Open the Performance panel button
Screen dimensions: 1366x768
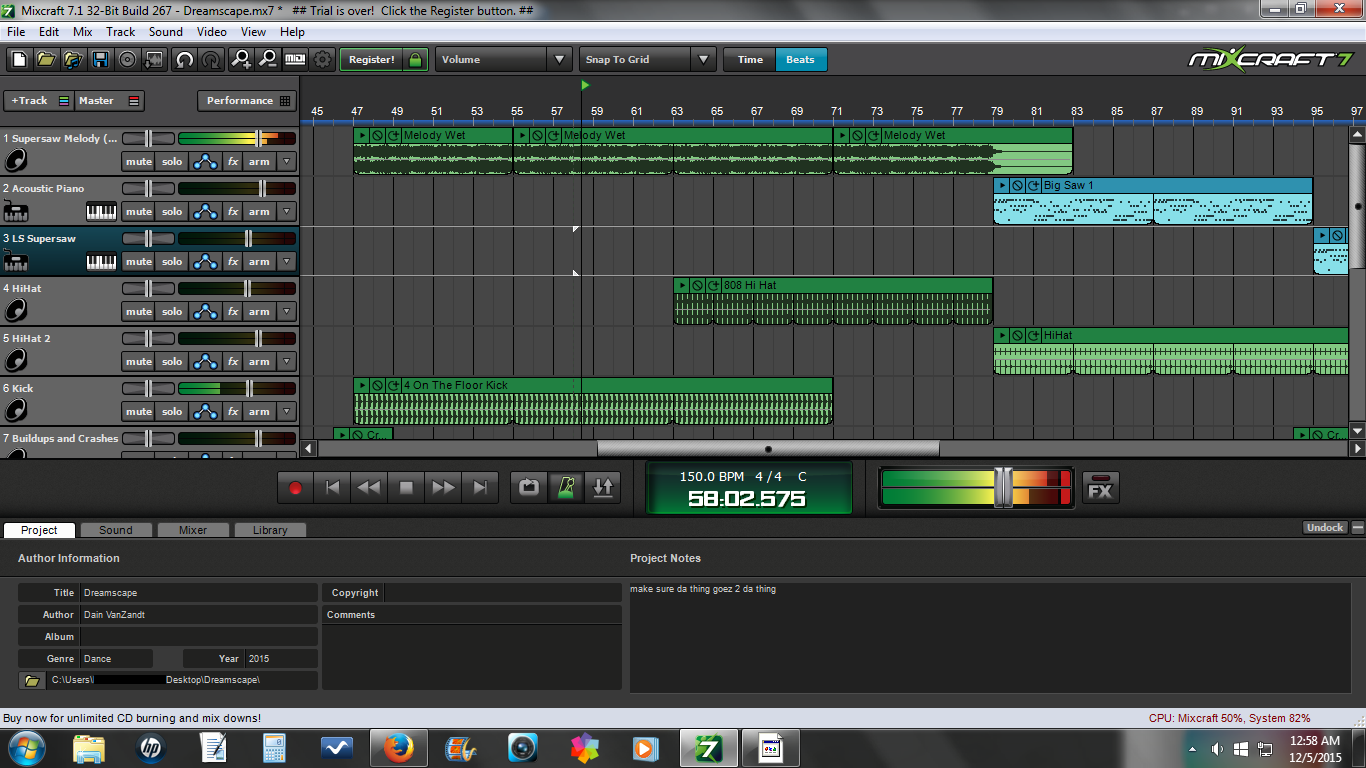coord(246,100)
